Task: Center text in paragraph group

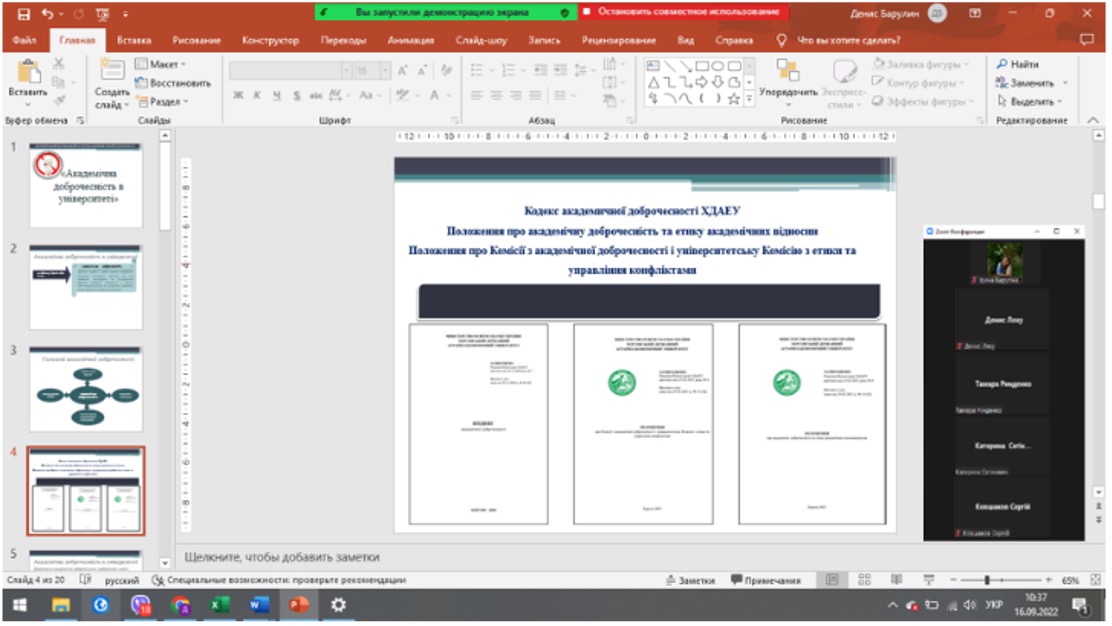Action: [x=496, y=95]
